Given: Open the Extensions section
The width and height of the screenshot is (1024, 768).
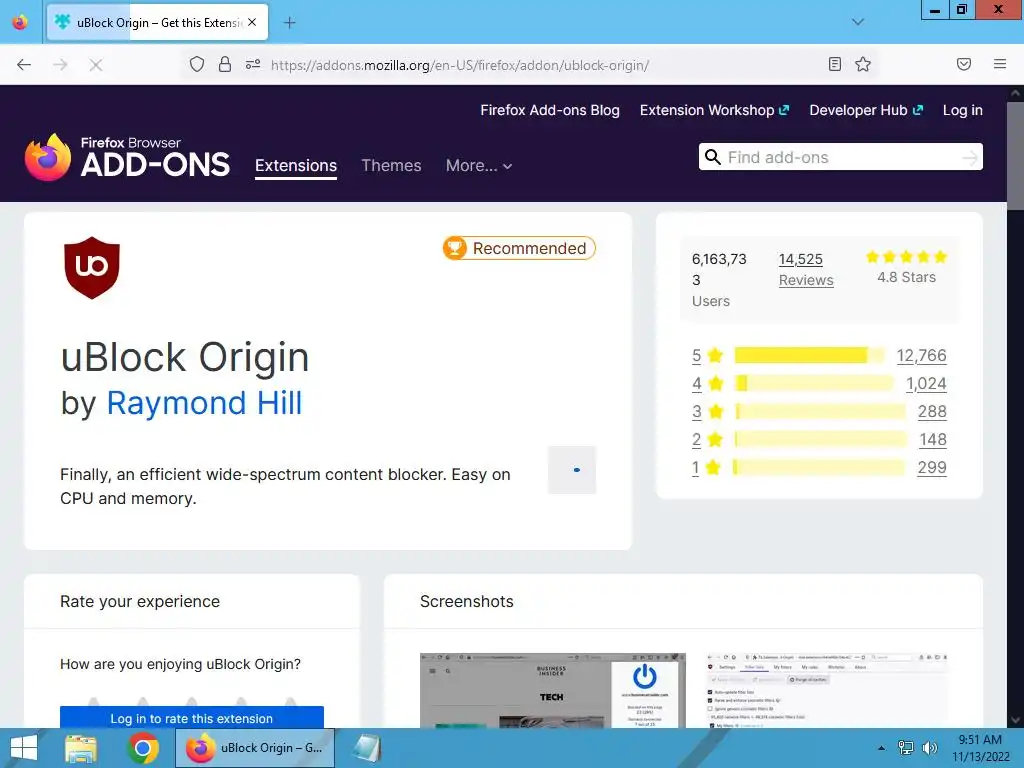Looking at the screenshot, I should [296, 166].
